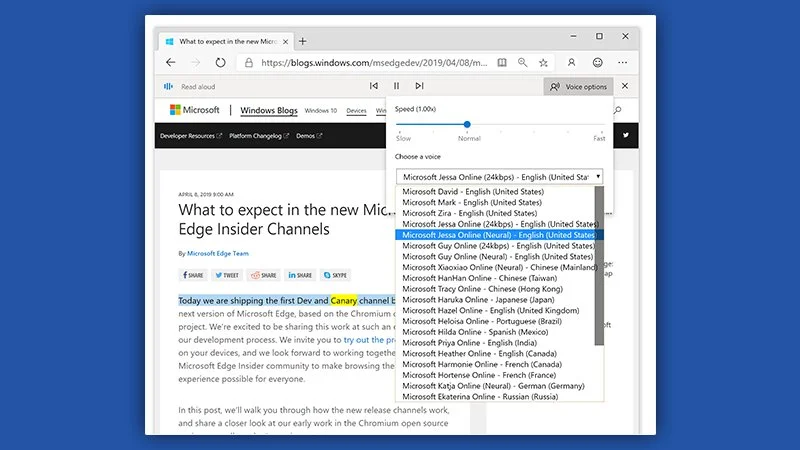800x450 pixels.
Task: Select Haruka Online Japanese voice
Action: click(495, 299)
